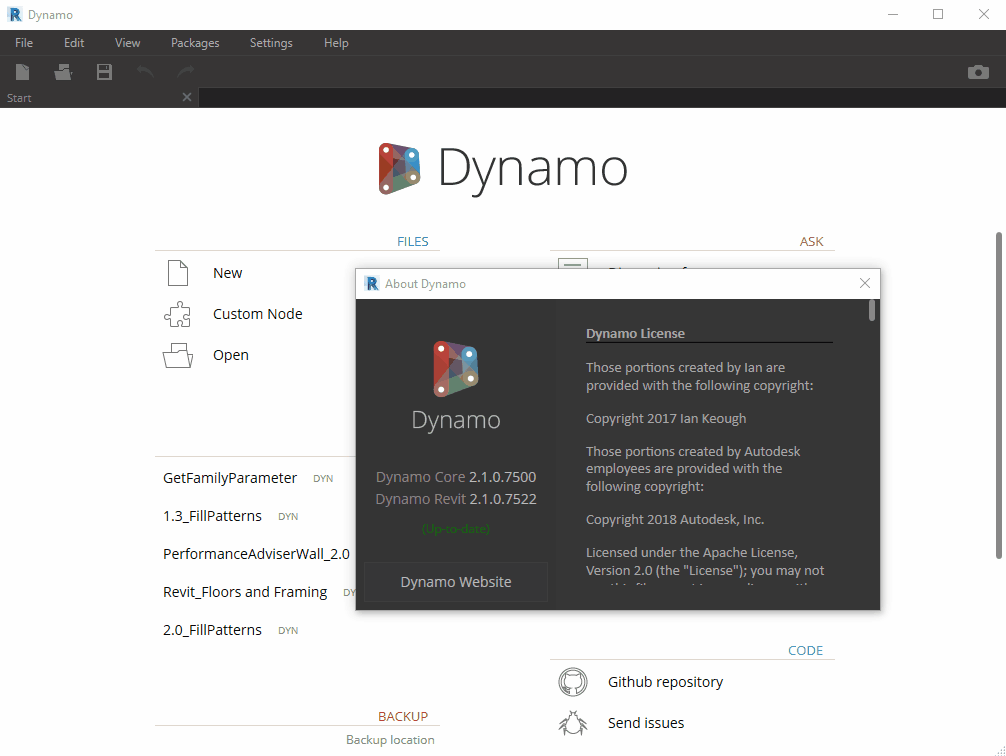
Task: Click the About dialog license scrollbar thumb
Action: coord(872,310)
